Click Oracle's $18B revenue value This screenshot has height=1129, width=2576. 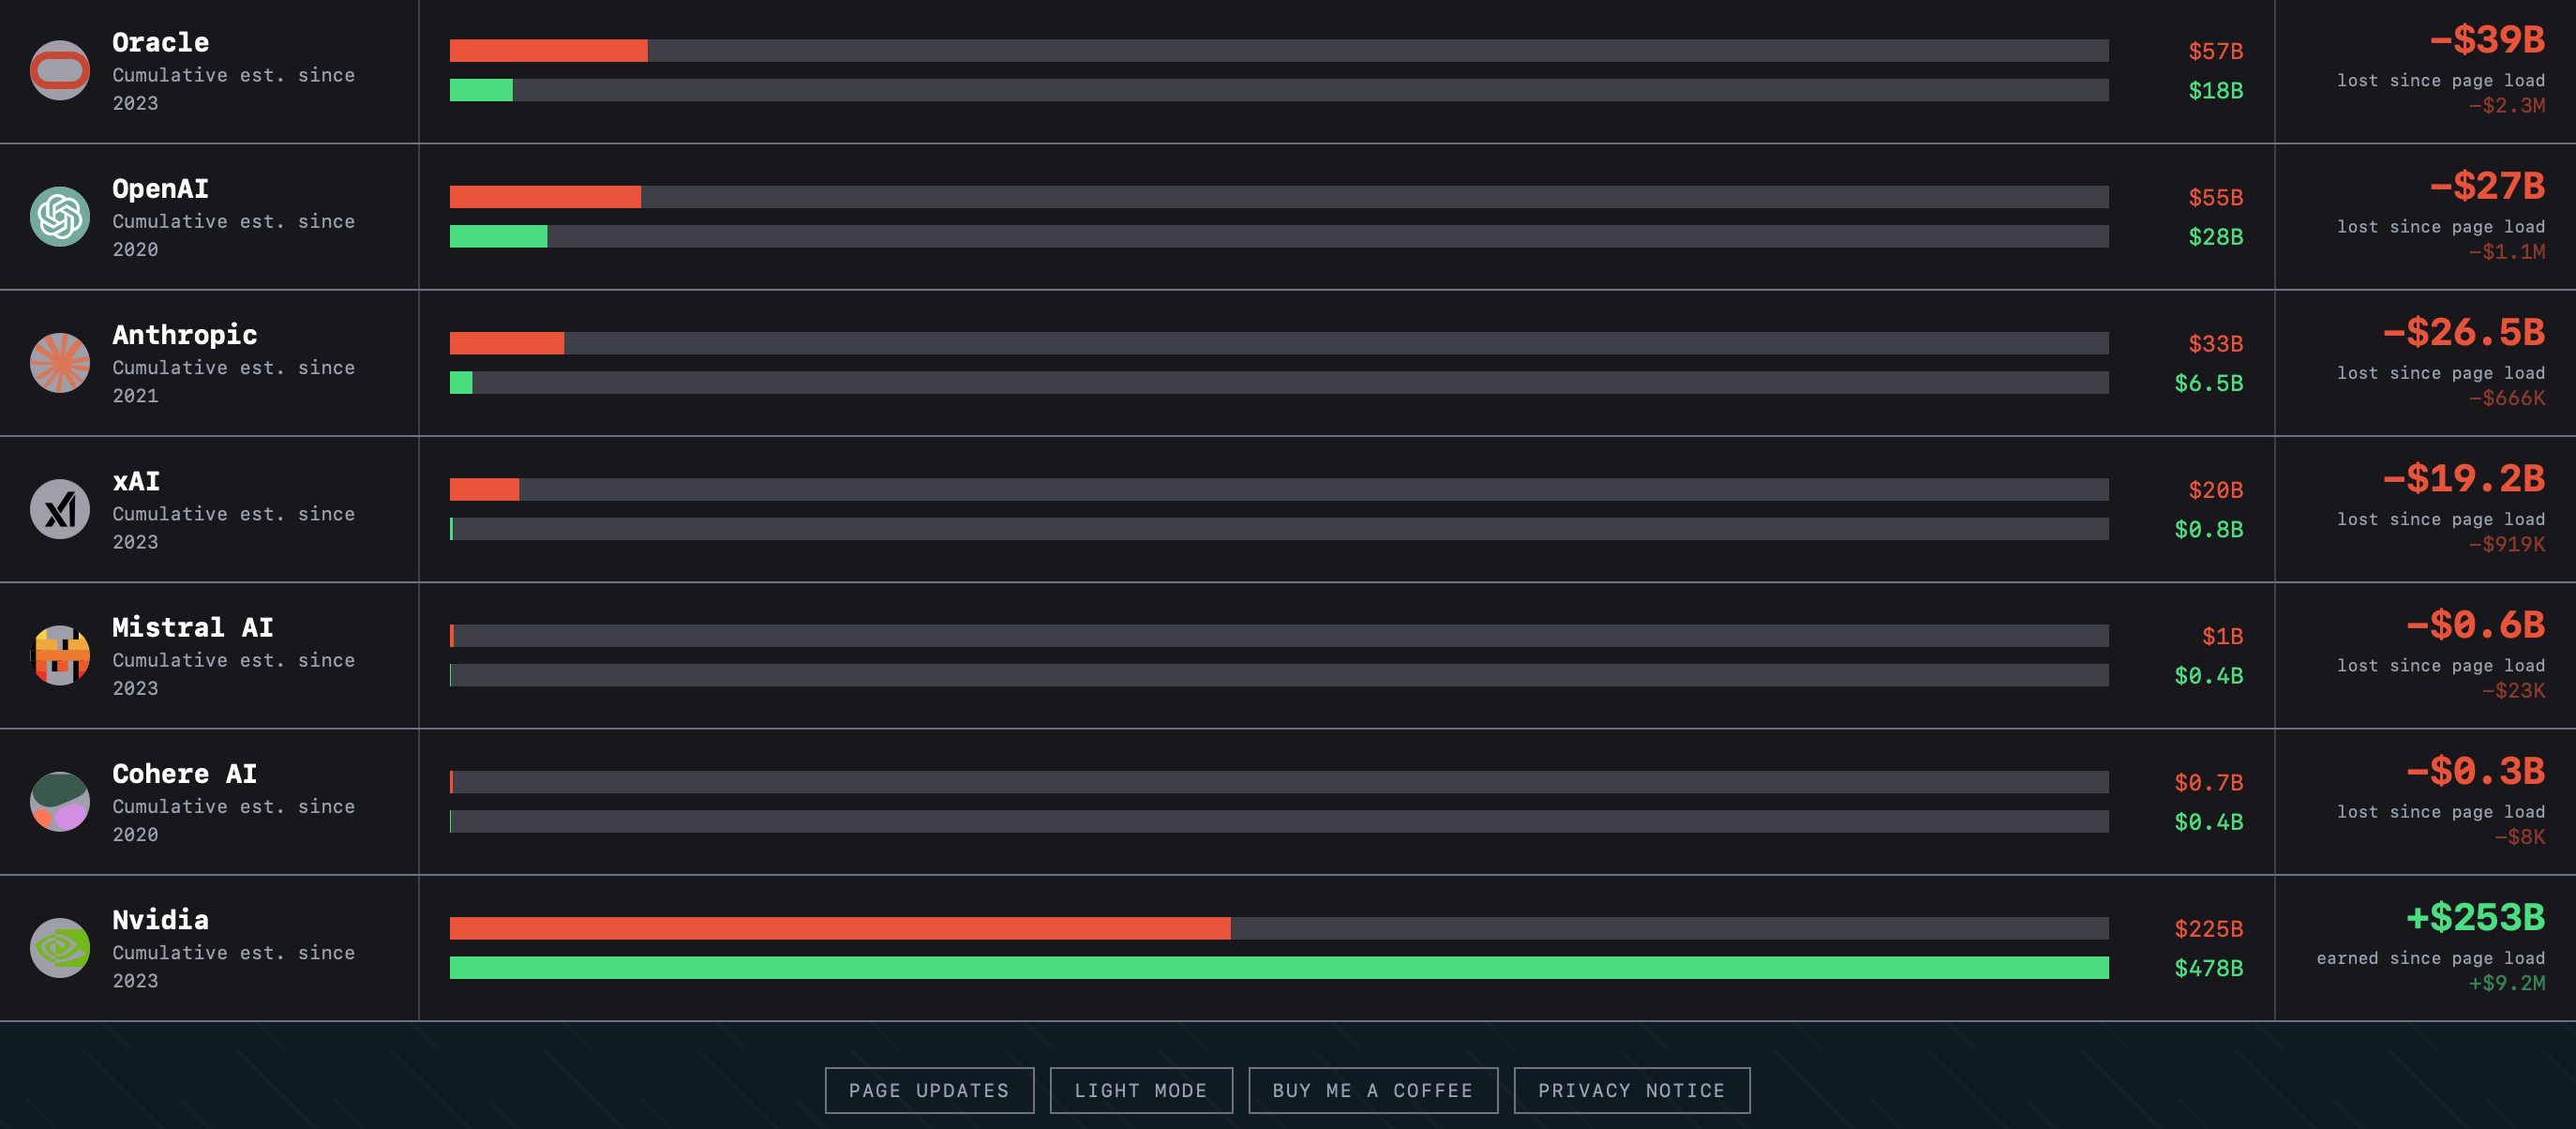point(2216,90)
